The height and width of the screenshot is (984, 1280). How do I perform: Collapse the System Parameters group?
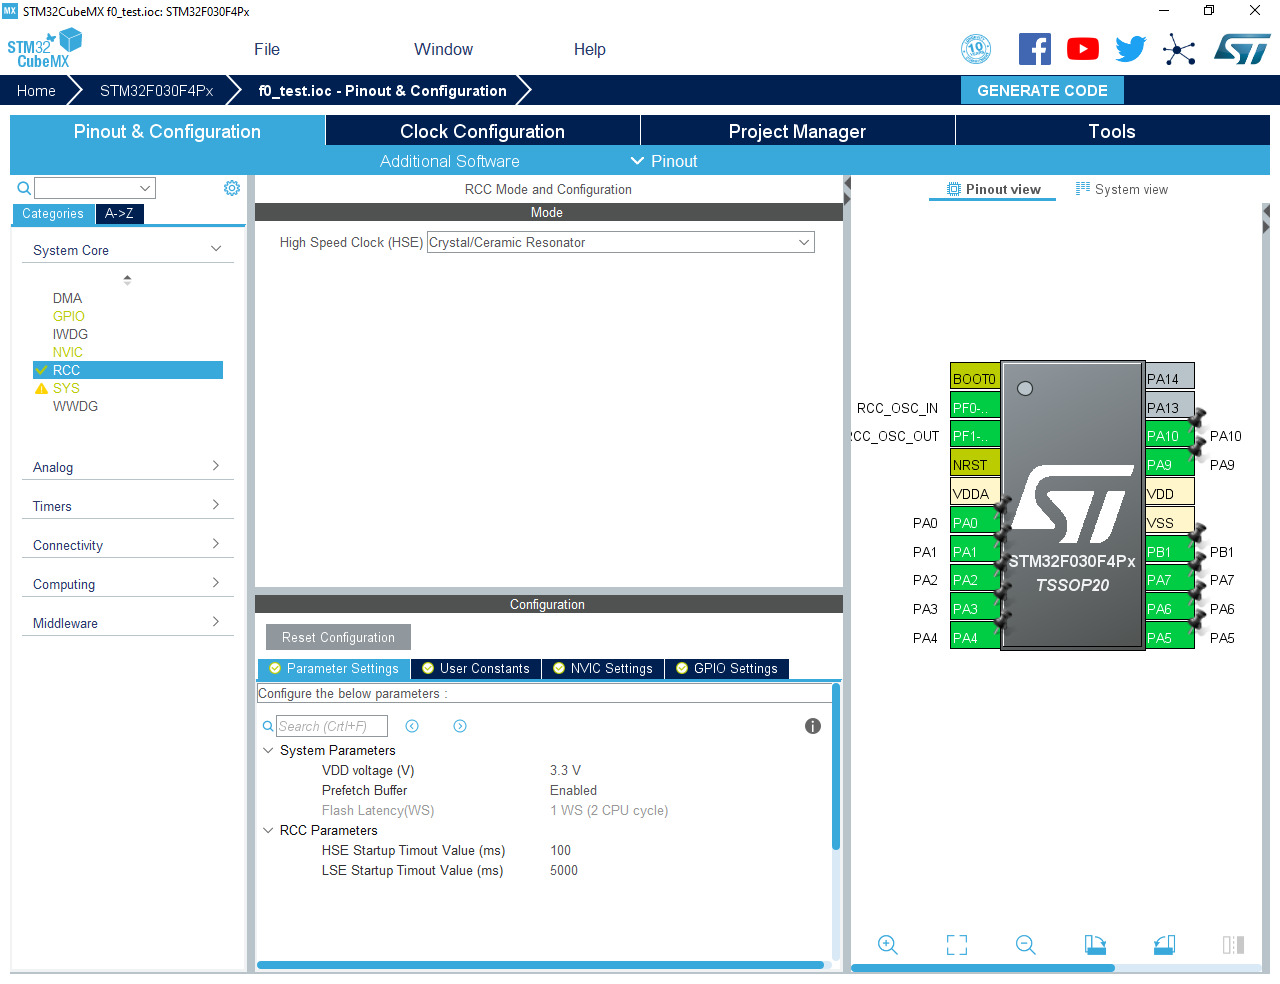coord(268,750)
